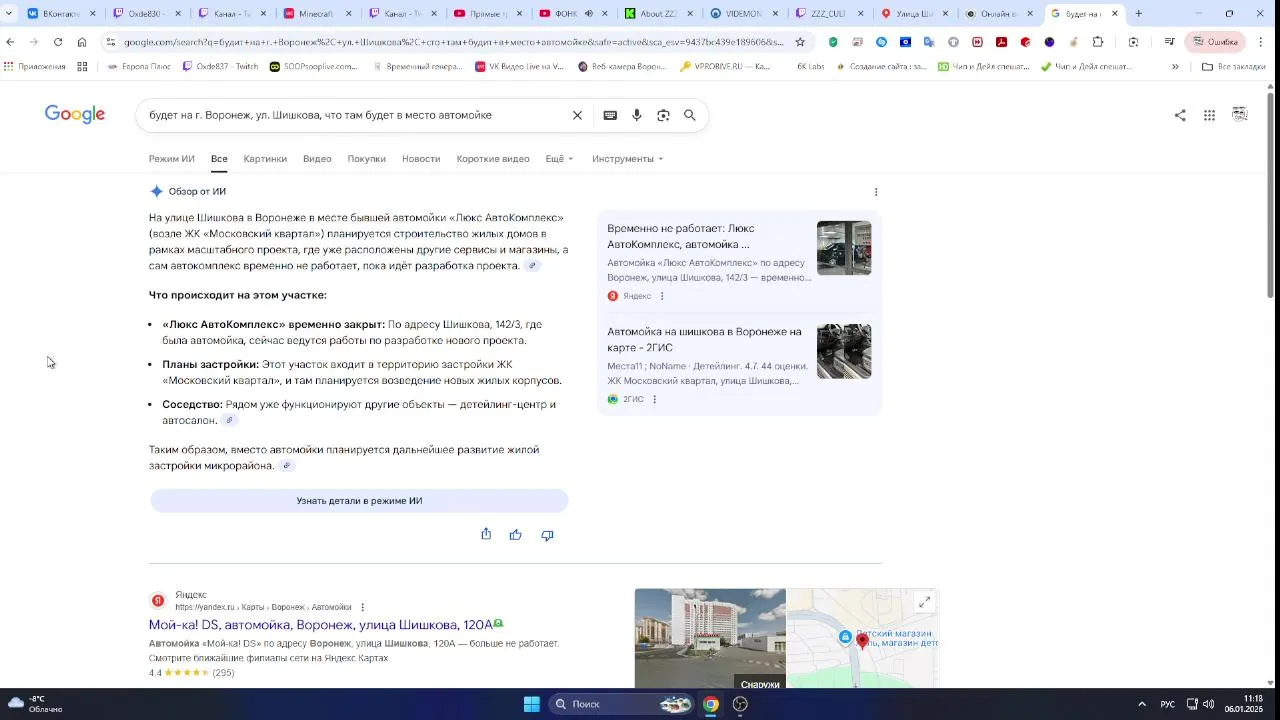Open the 'Oxde837 - Twitch' bookmark
The width and height of the screenshot is (1280, 720).
220,67
